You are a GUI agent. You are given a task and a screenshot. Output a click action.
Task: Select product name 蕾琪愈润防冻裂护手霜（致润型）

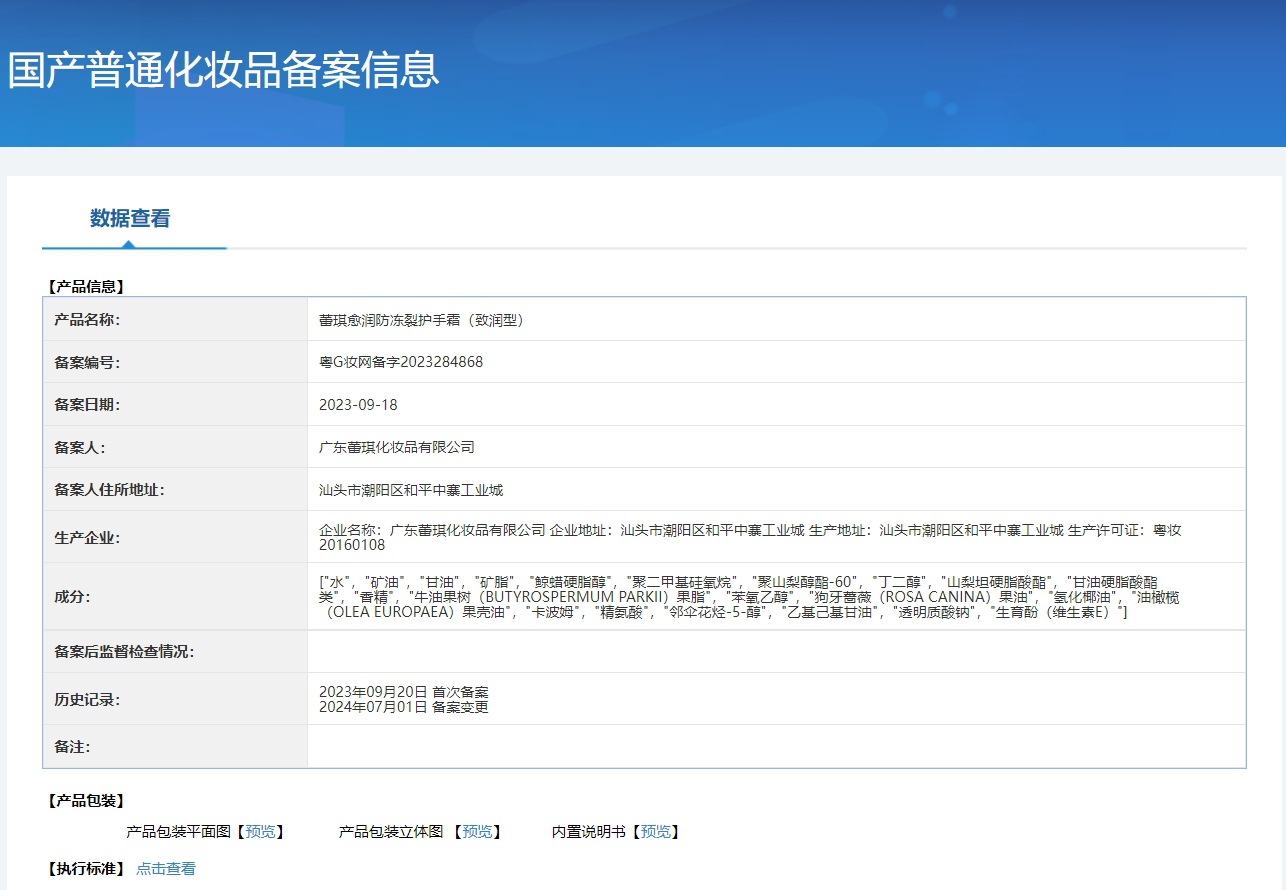tap(421, 320)
